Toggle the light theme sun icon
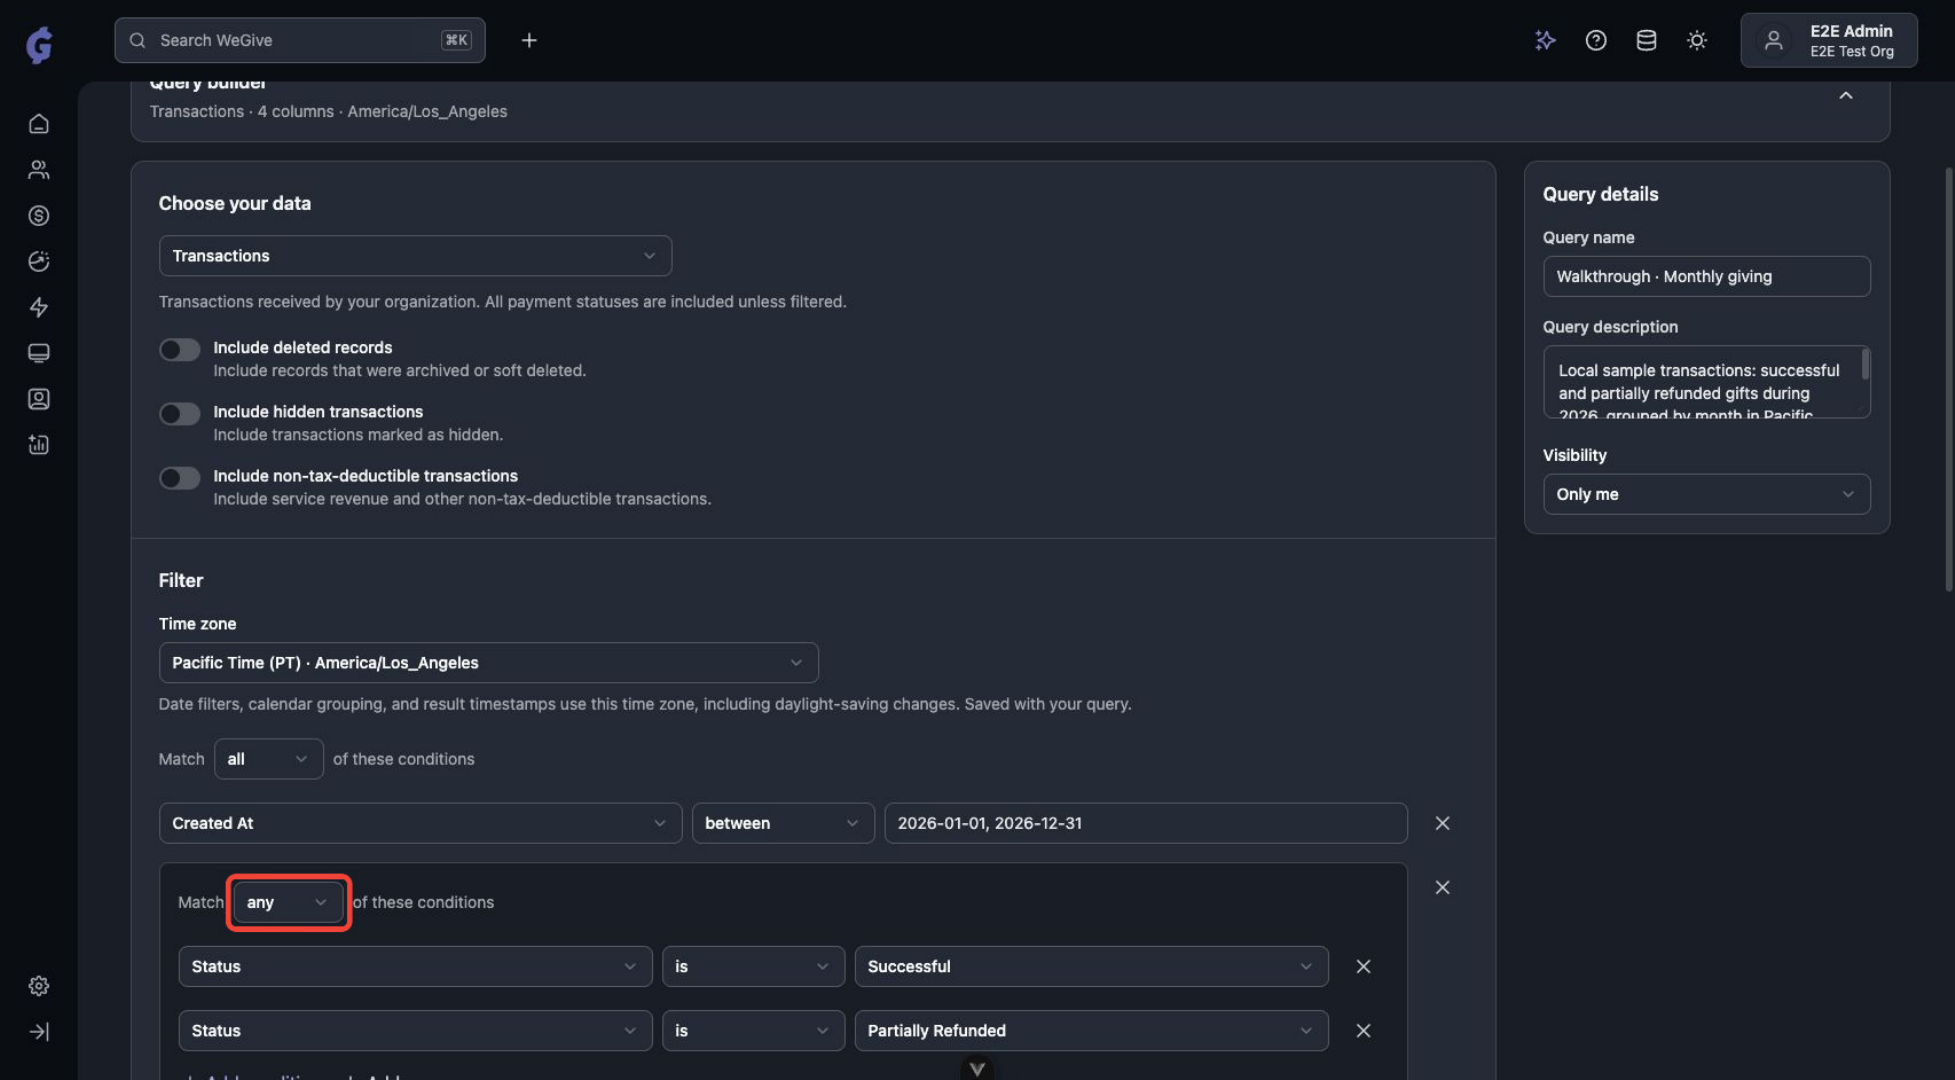Viewport: 1955px width, 1080px height. [1697, 40]
